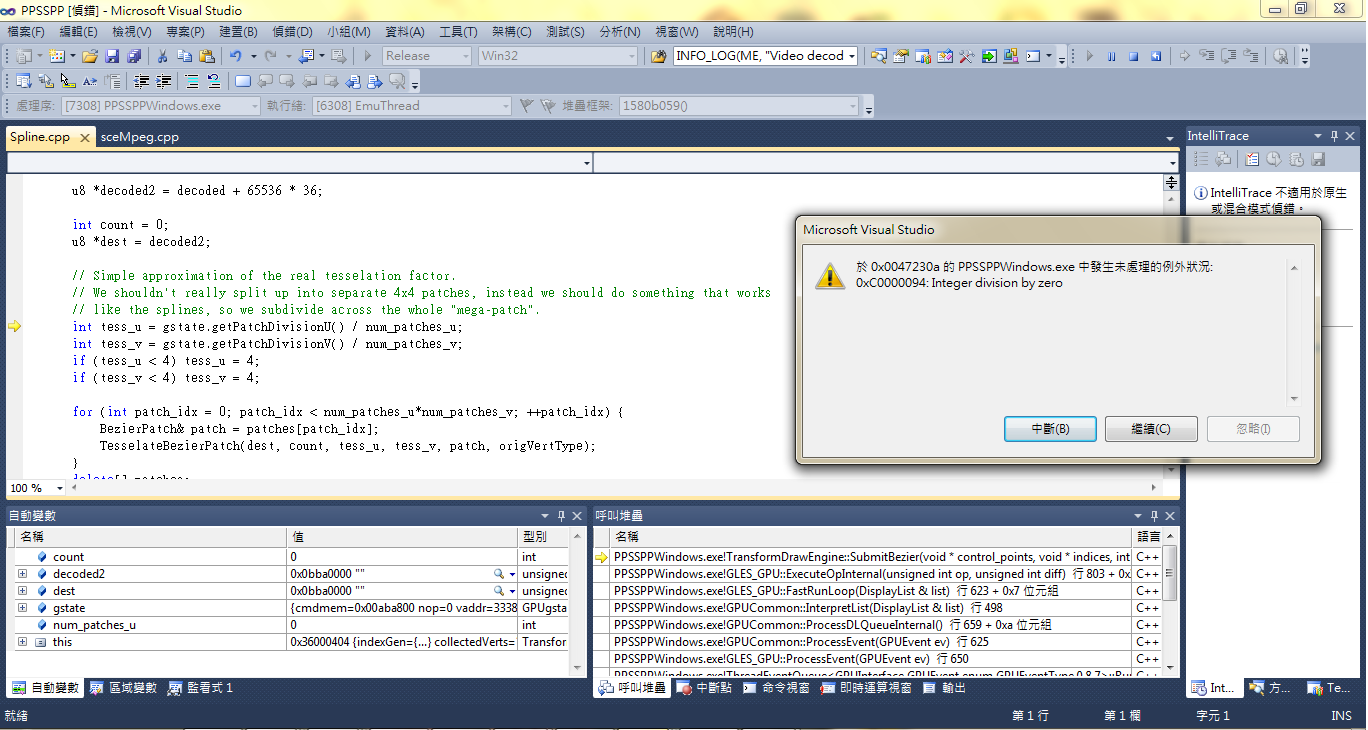The width and height of the screenshot is (1368, 730).
Task: Switch to the 區域變數 tab
Action: [x=123, y=688]
